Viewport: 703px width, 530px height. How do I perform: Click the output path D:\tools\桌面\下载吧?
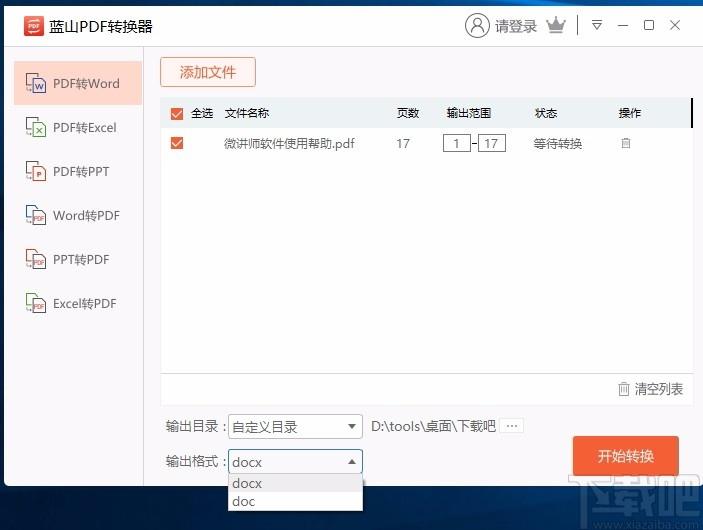(x=433, y=426)
